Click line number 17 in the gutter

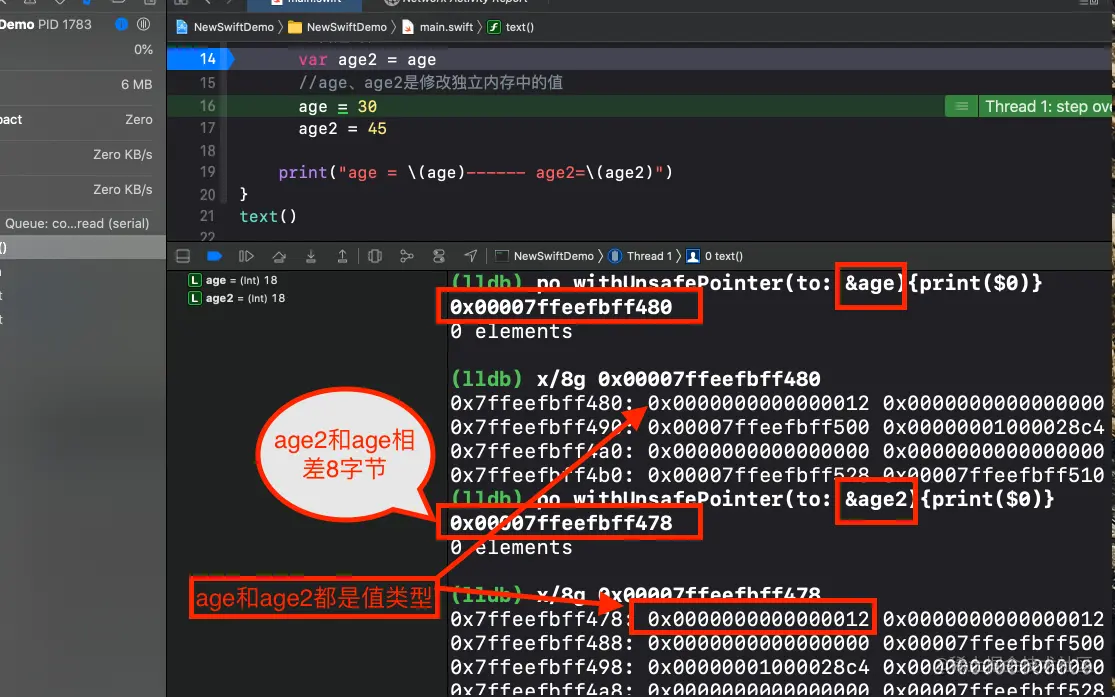(x=208, y=128)
